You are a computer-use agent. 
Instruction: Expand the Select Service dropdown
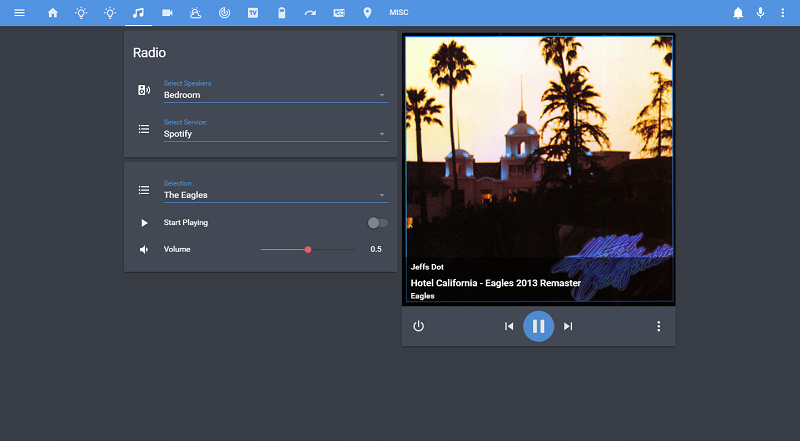coord(274,133)
